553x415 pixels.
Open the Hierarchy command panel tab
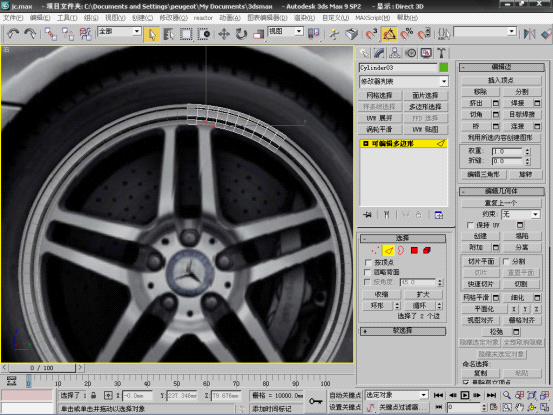click(394, 53)
